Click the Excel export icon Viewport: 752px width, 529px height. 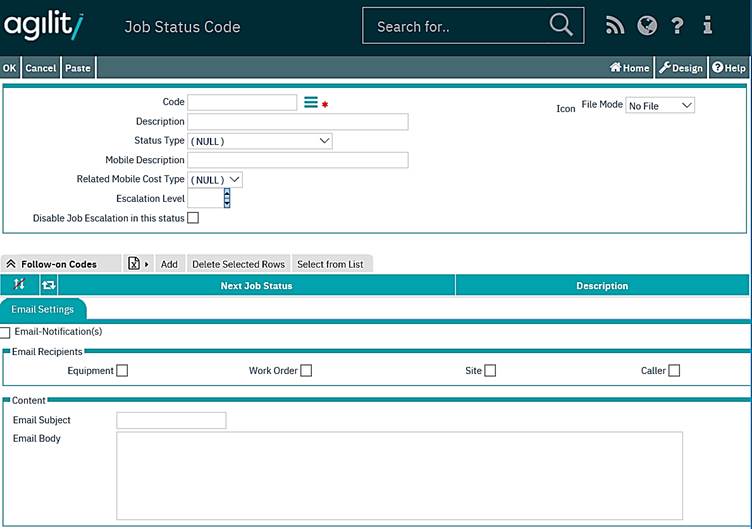tap(134, 264)
